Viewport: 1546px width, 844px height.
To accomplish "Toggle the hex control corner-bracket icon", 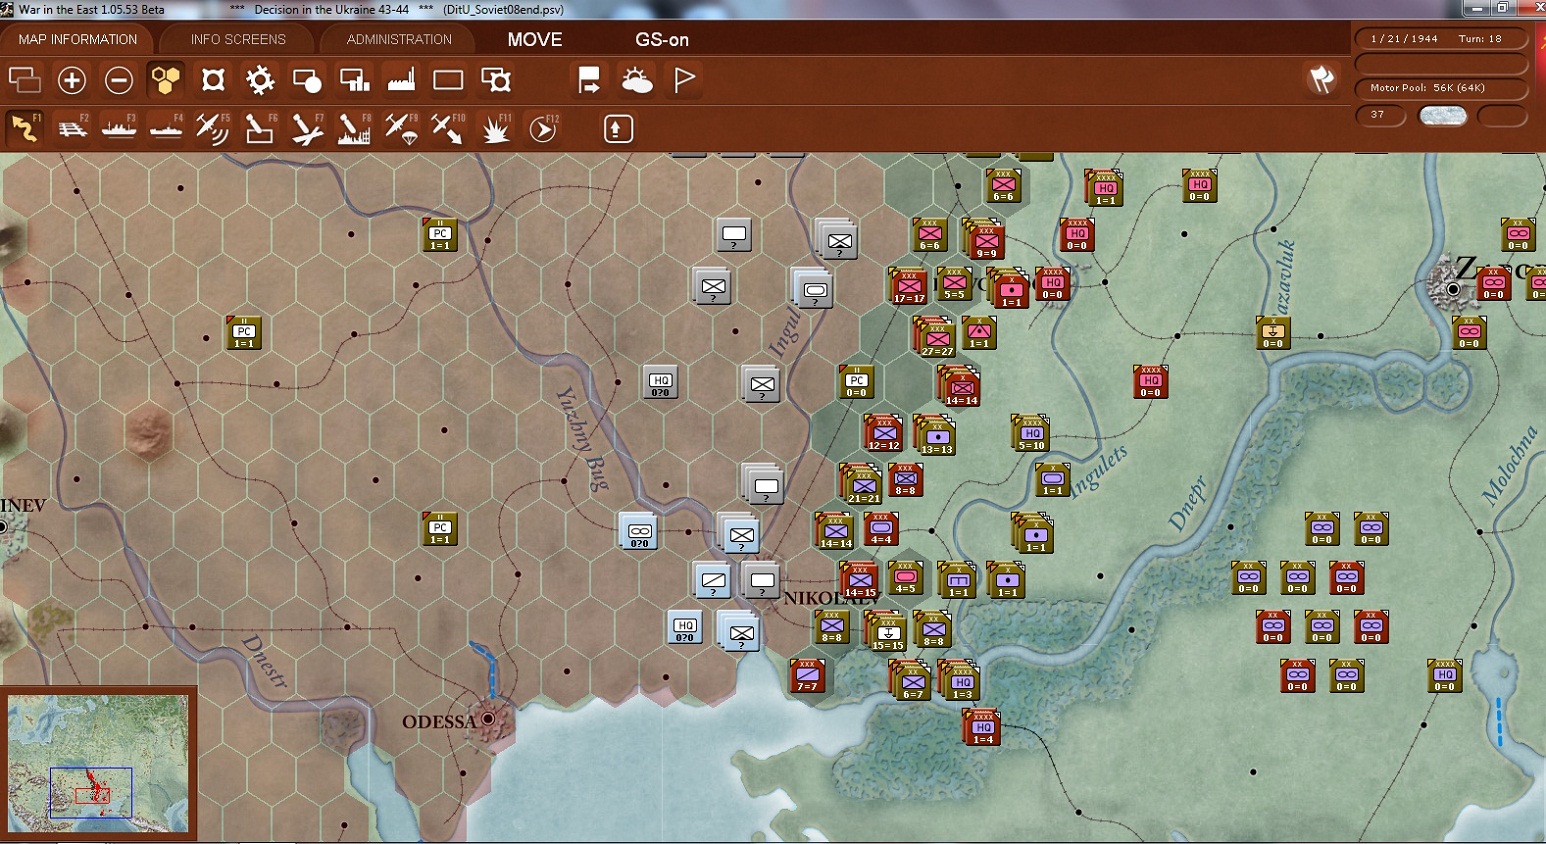I will tap(213, 80).
